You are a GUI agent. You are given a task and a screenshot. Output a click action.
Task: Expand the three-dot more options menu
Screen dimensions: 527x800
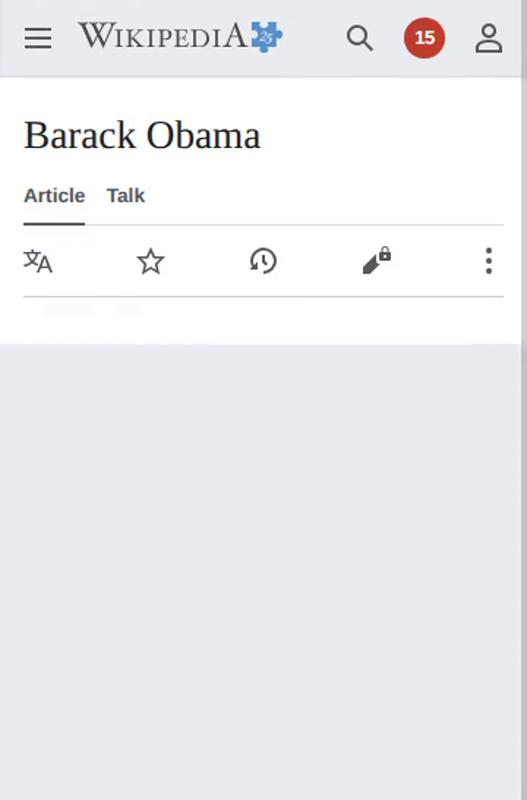point(489,261)
